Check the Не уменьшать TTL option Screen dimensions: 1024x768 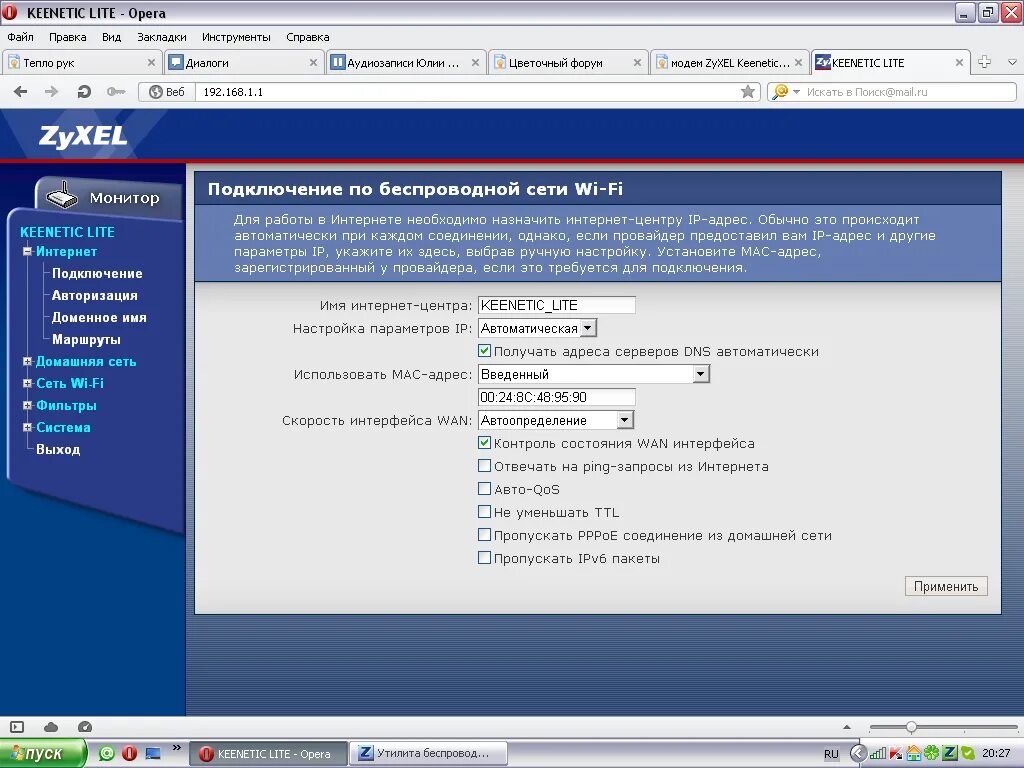point(485,511)
